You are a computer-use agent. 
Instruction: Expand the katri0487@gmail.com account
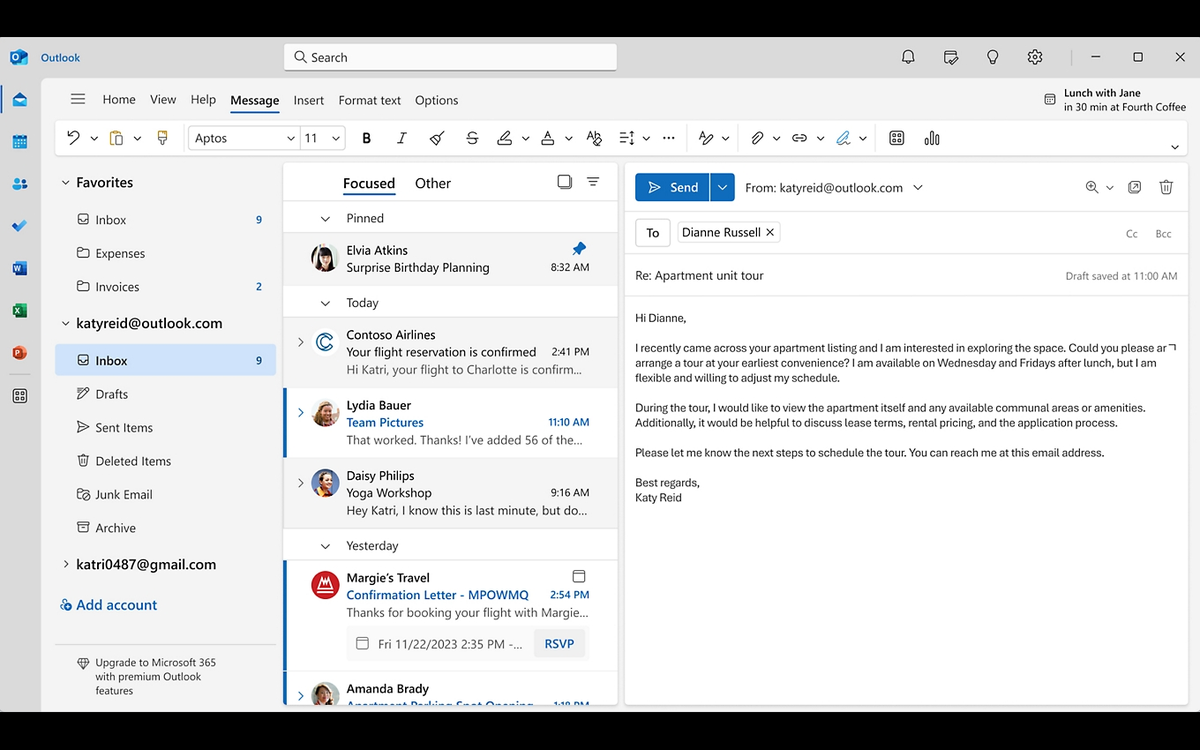65,564
